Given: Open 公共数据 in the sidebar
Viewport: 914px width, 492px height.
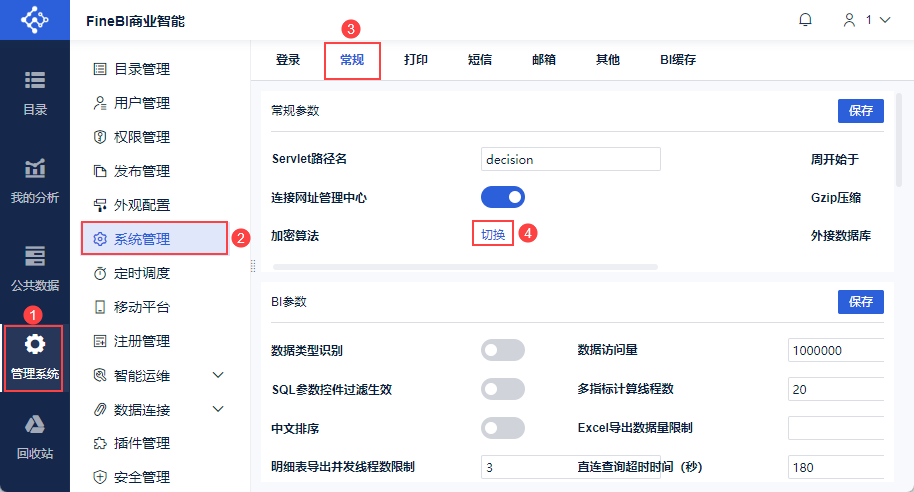Looking at the screenshot, I should (x=35, y=266).
